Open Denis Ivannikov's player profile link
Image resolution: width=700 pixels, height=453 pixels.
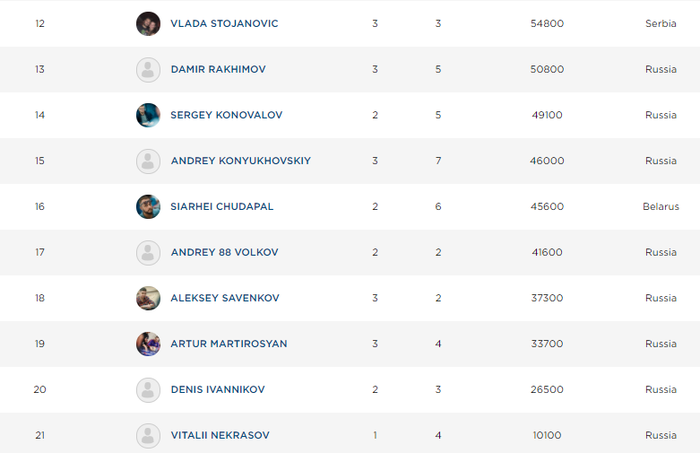(x=219, y=390)
